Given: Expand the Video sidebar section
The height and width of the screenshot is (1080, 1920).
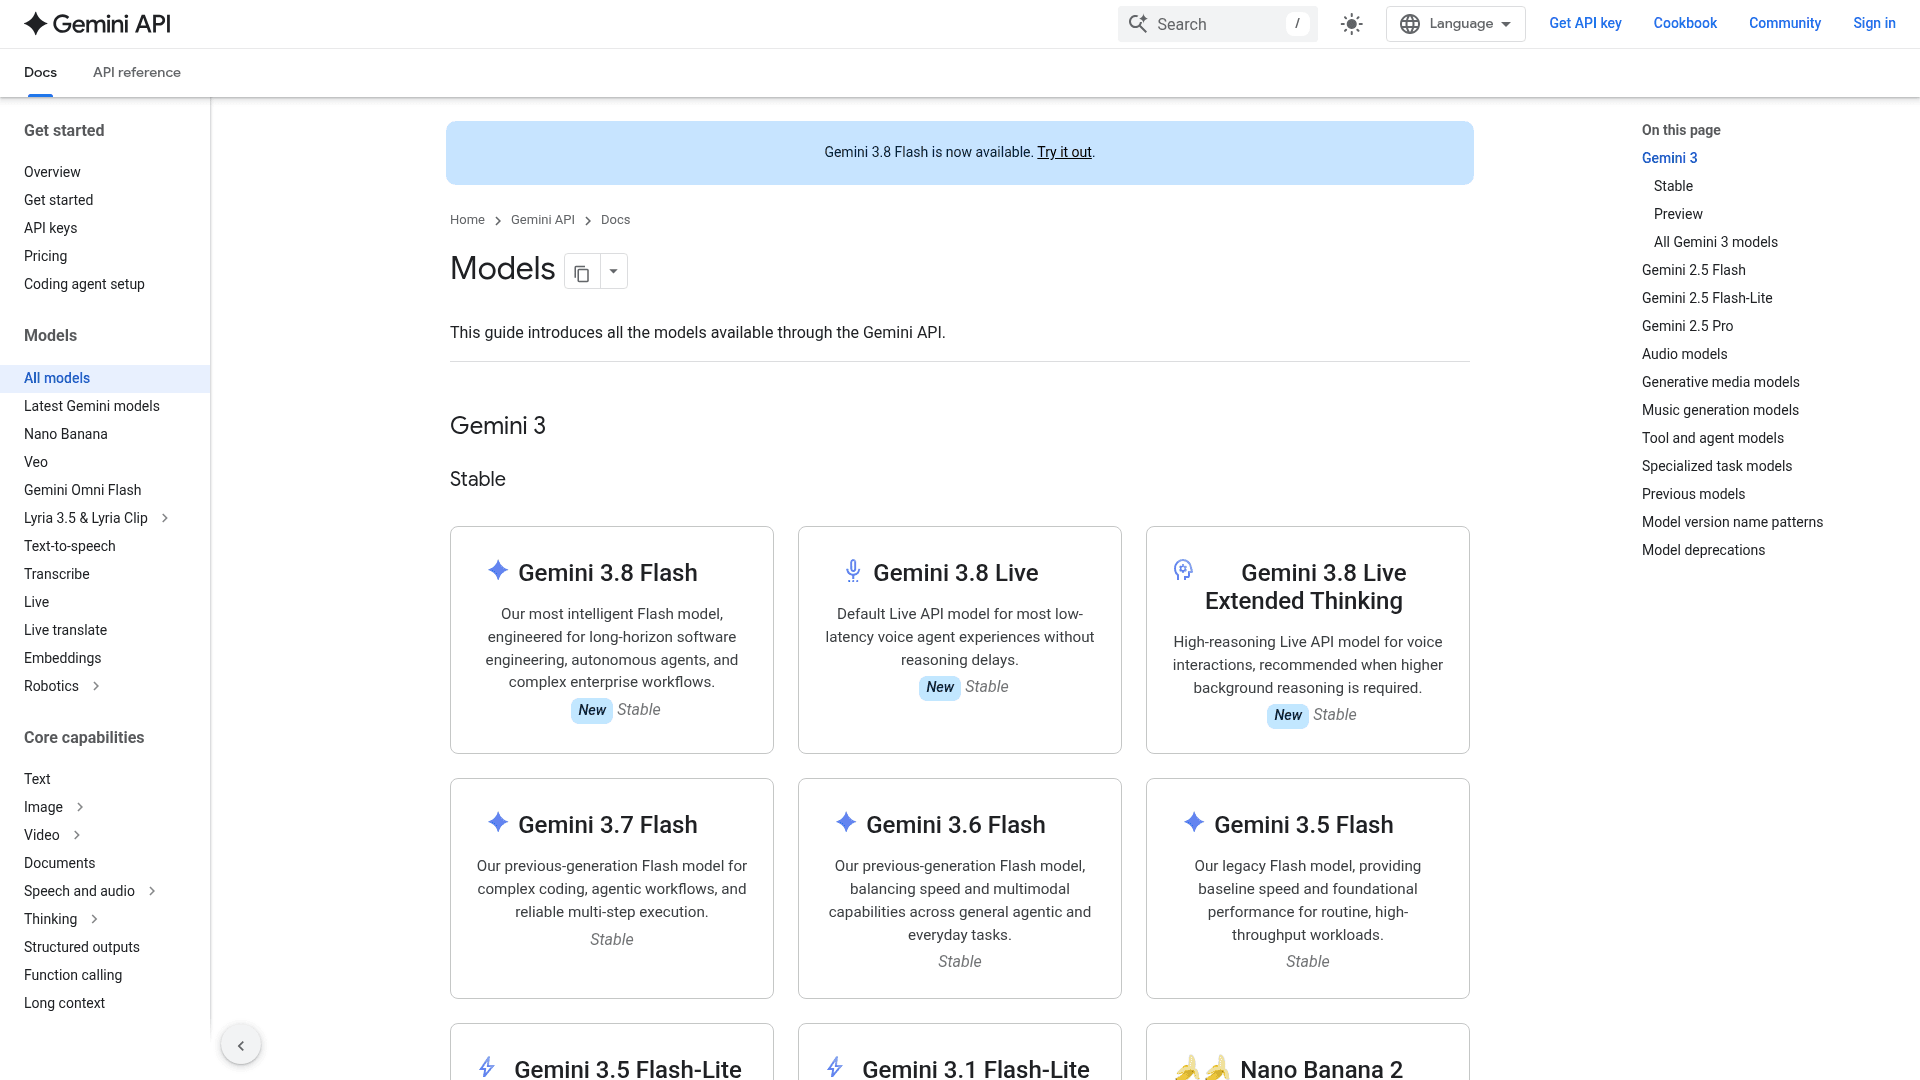Looking at the screenshot, I should point(77,835).
